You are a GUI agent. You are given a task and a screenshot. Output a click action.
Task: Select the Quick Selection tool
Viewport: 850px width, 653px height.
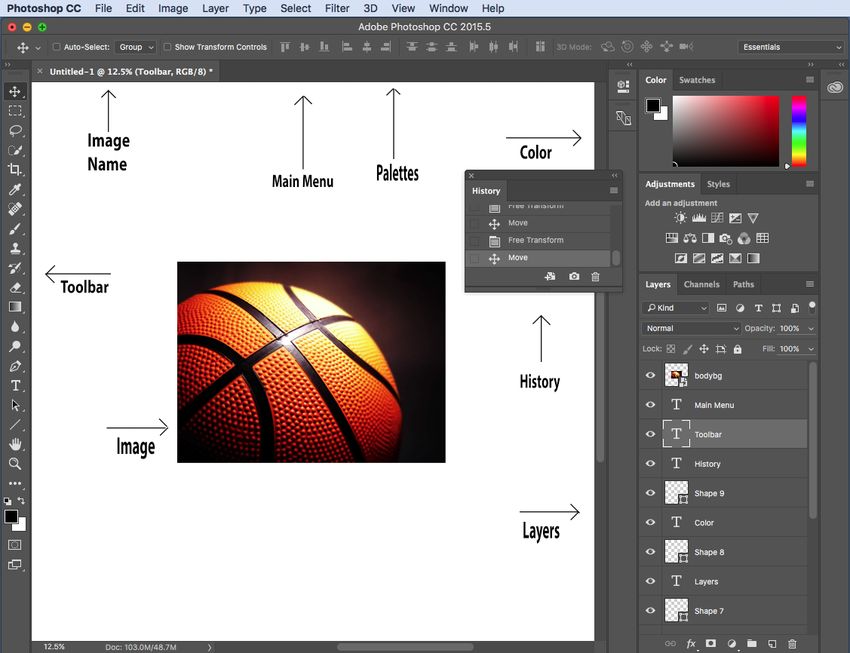pos(15,150)
